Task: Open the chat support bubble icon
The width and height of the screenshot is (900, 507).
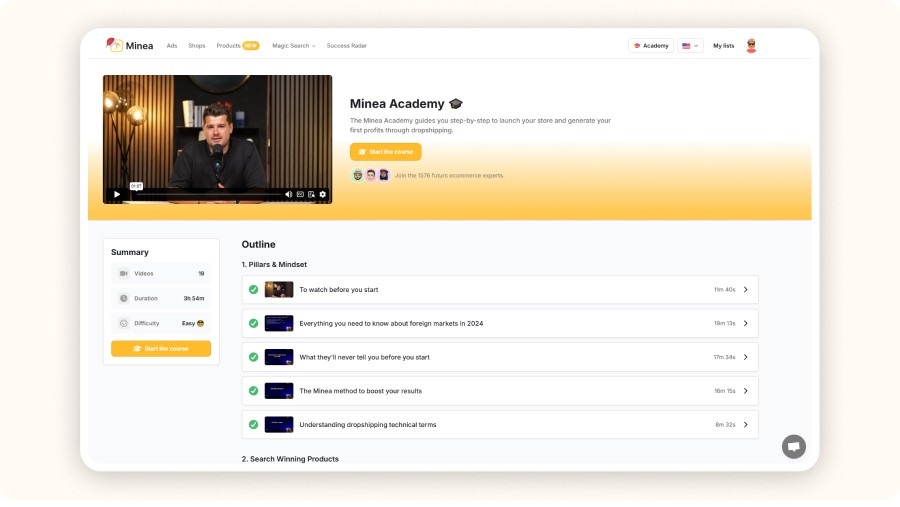Action: pos(794,446)
